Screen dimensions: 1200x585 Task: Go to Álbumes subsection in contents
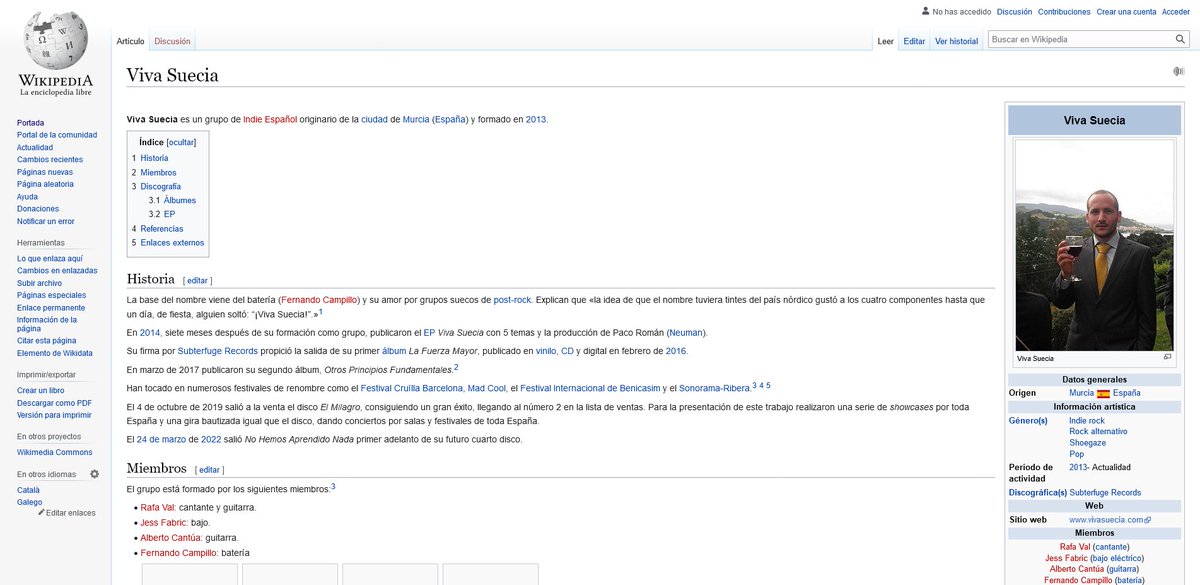point(180,200)
